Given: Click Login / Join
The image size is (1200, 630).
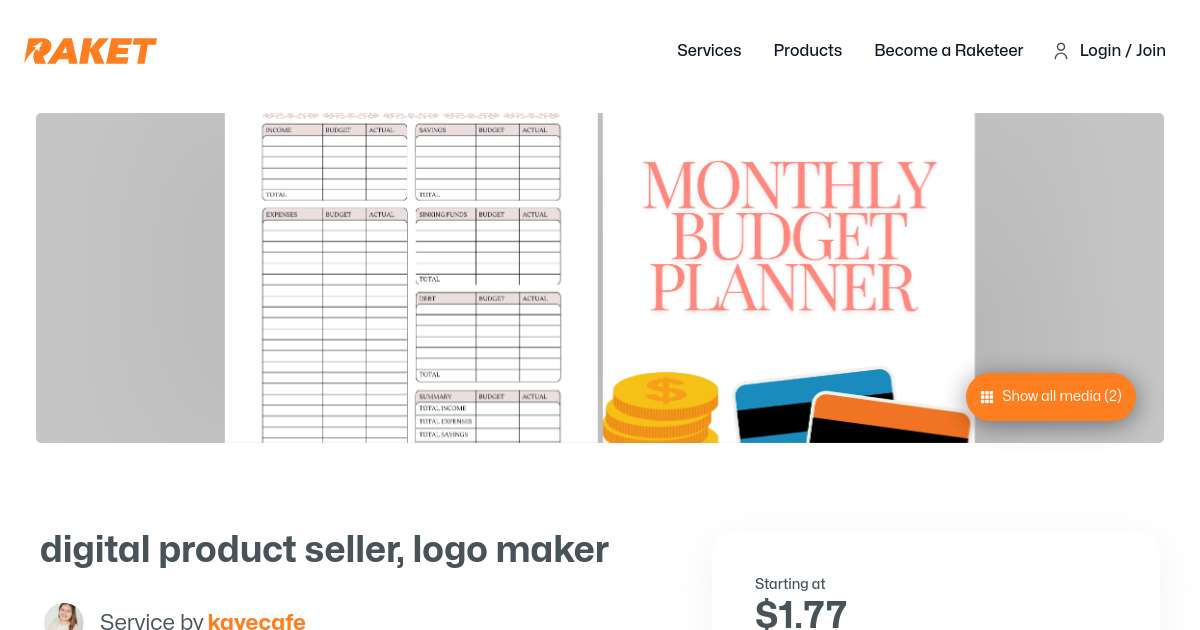Looking at the screenshot, I should 1122,51.
